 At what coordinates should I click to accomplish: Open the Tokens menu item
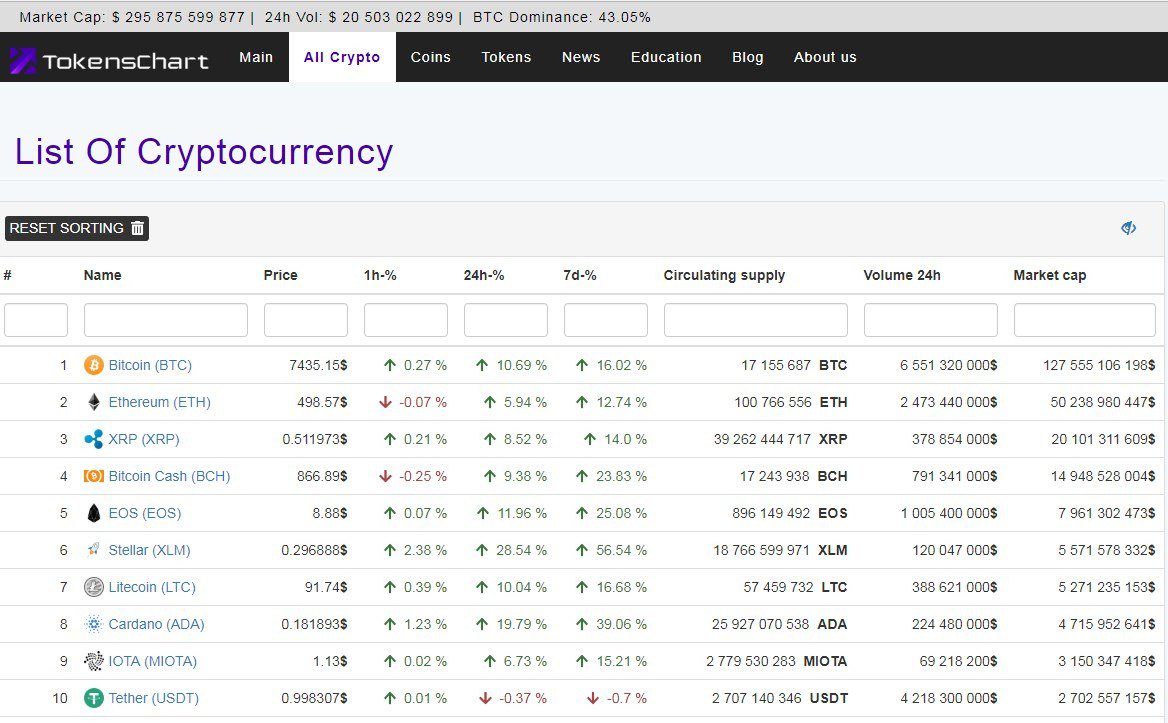[x=506, y=57]
